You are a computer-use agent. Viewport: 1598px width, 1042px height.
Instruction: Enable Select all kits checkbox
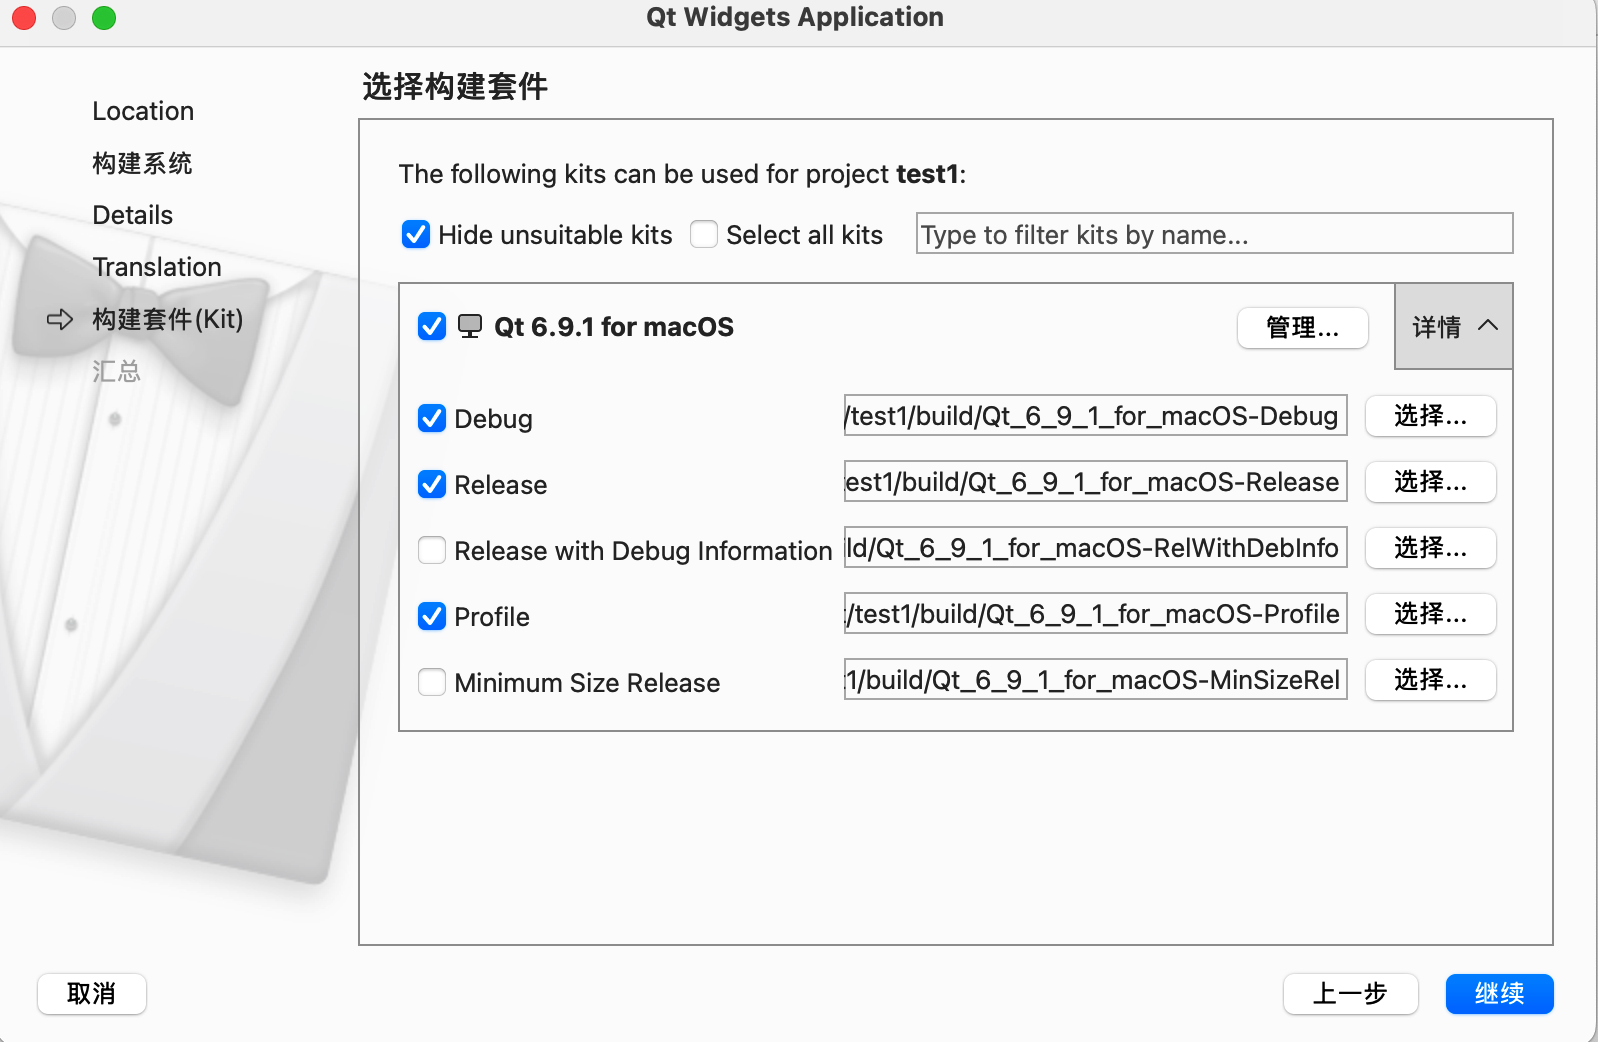coord(704,234)
